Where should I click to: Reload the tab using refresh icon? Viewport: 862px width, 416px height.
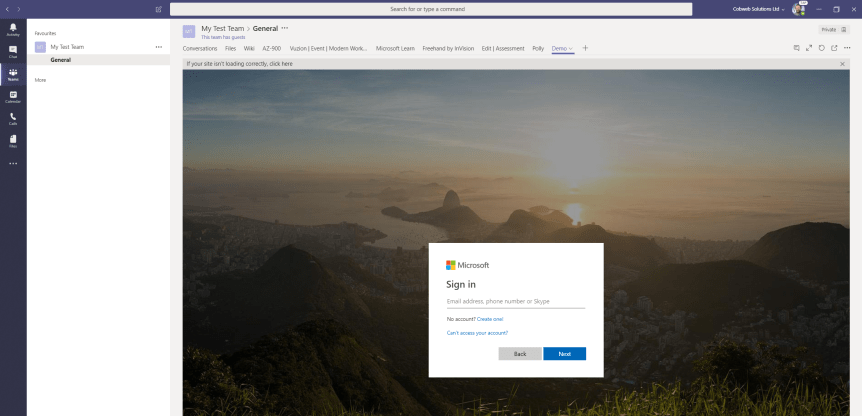pos(821,48)
